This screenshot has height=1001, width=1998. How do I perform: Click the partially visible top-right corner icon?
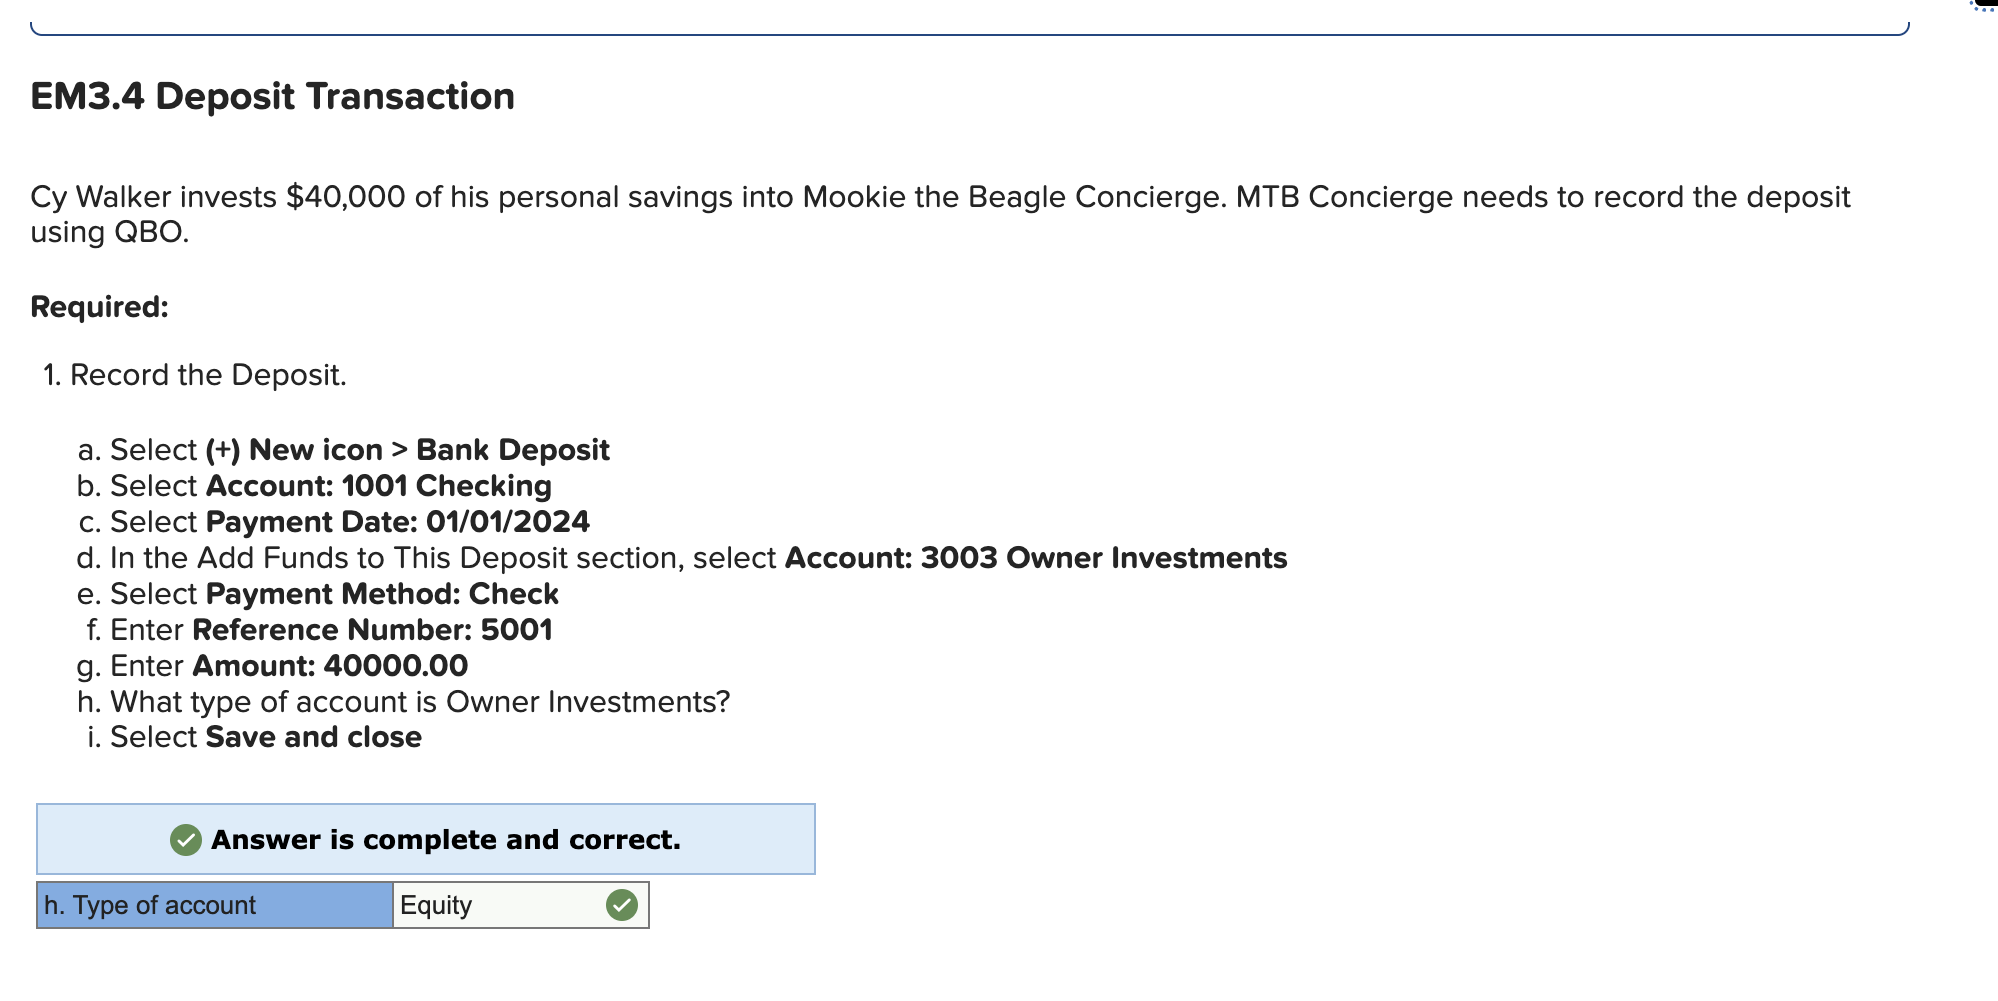pos(1983,6)
